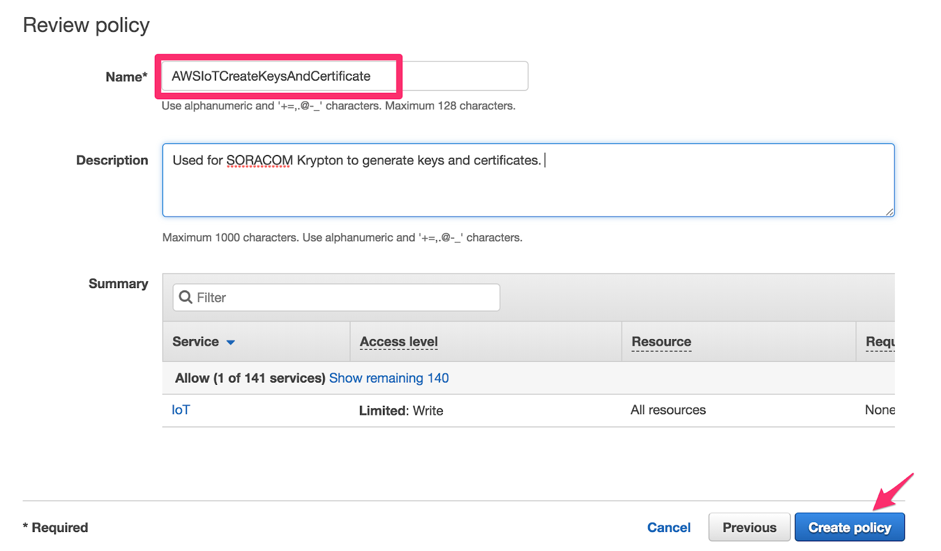Click the All resources cell
This screenshot has width=941, height=551.
point(668,410)
